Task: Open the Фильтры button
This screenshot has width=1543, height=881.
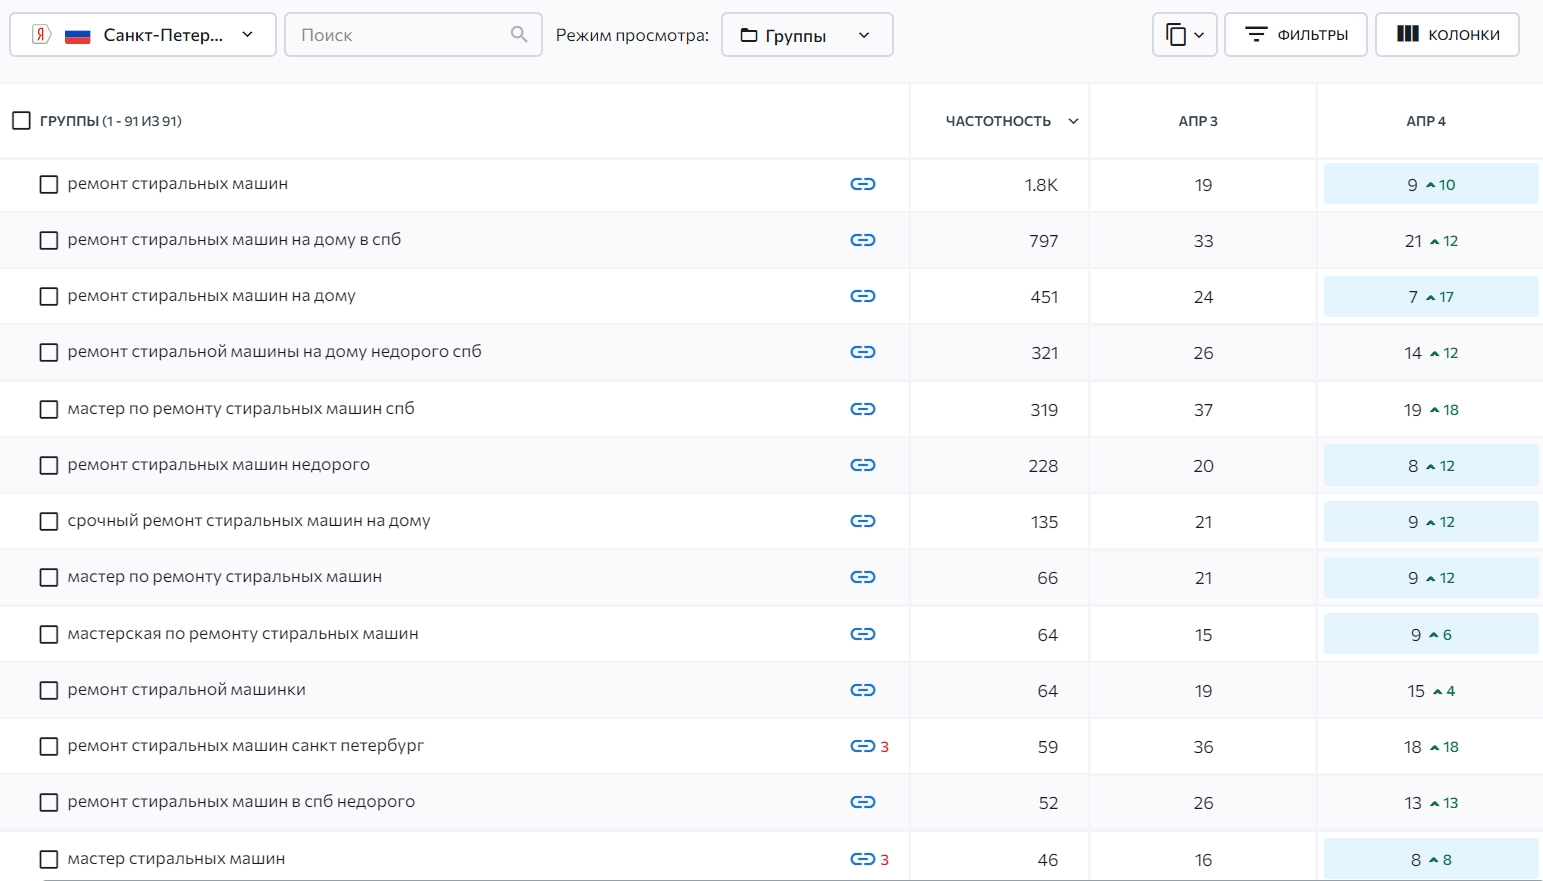Action: click(x=1295, y=35)
